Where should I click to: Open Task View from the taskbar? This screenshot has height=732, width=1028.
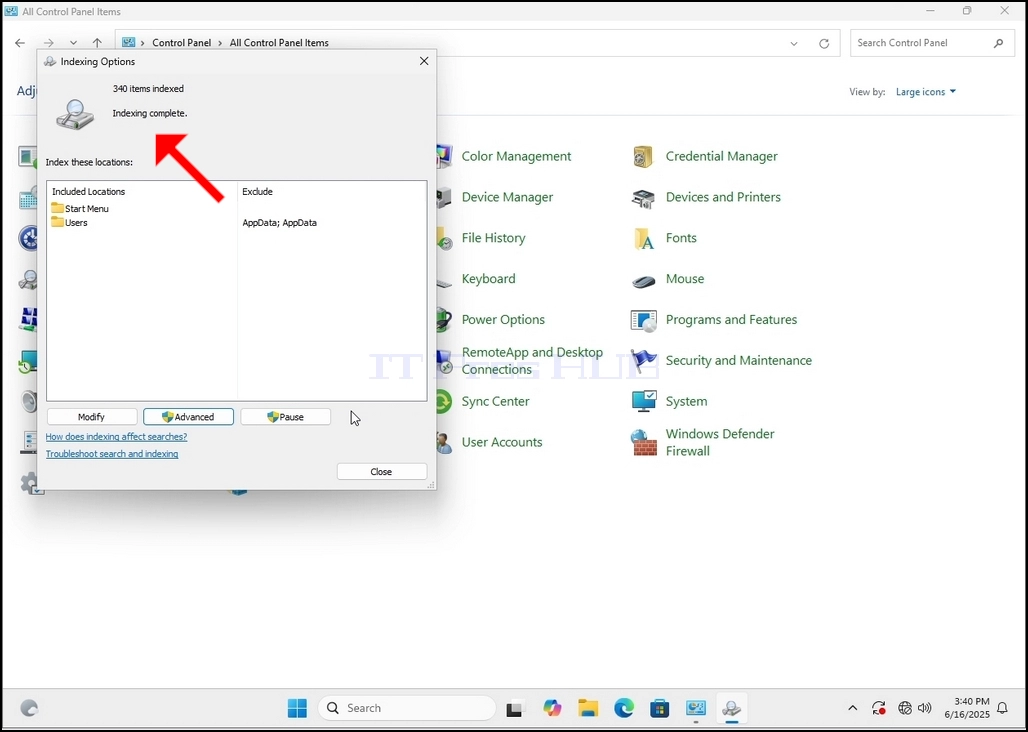pos(515,708)
